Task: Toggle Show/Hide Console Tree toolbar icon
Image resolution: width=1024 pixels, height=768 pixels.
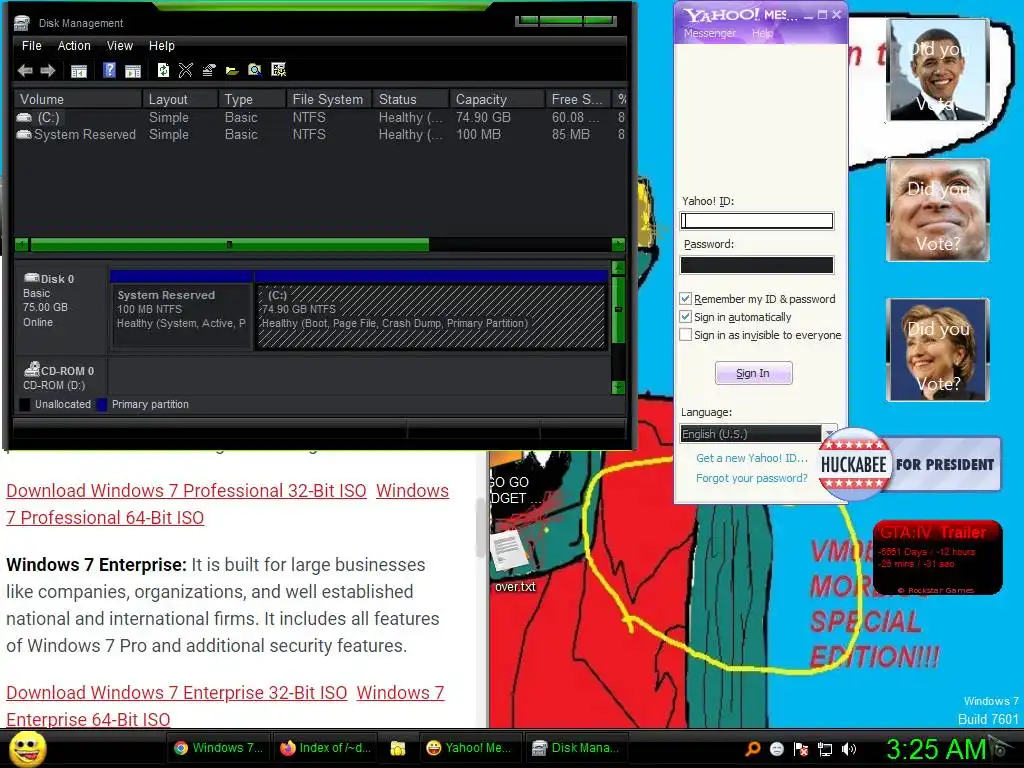Action: pos(78,71)
